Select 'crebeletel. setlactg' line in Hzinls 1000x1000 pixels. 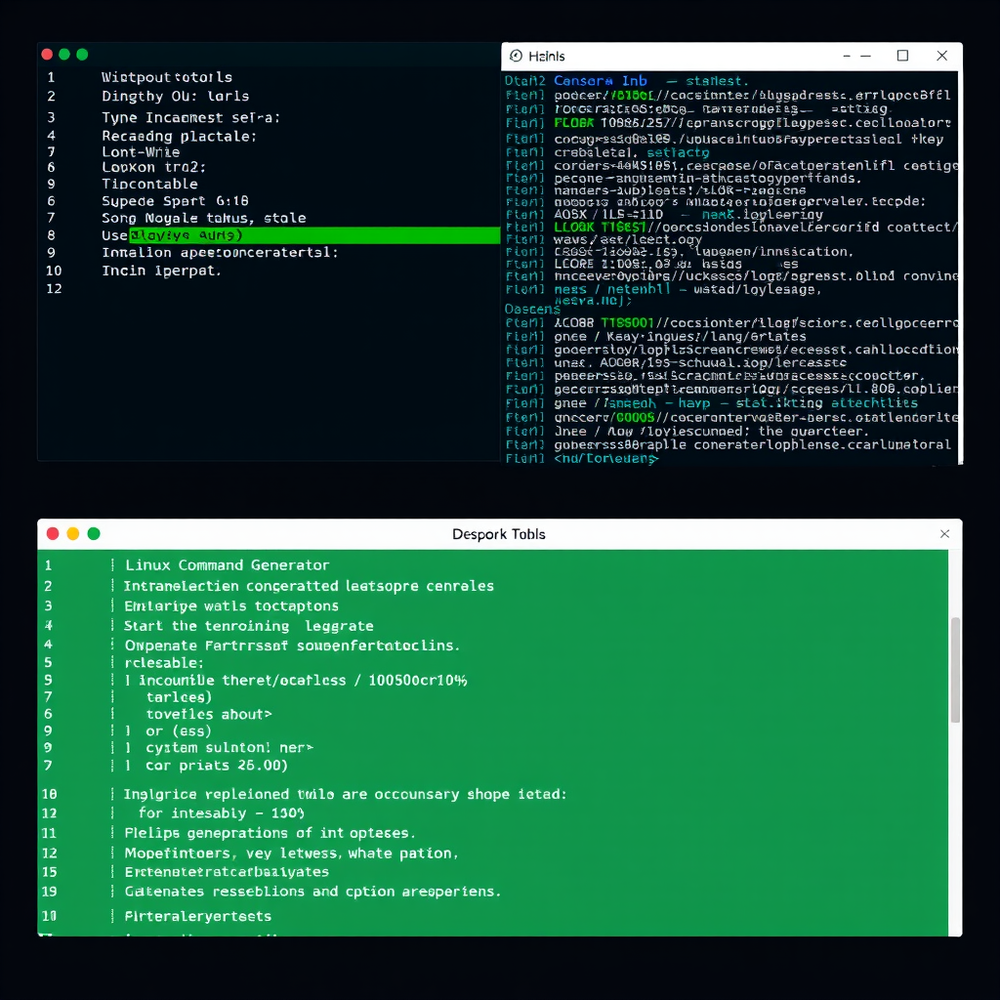click(x=631, y=152)
